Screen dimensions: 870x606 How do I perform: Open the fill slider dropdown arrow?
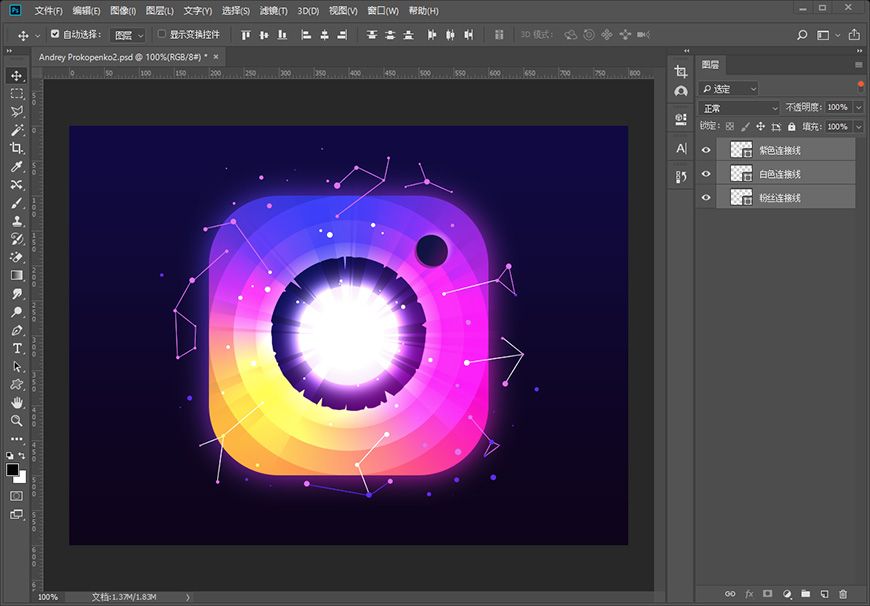(859, 127)
